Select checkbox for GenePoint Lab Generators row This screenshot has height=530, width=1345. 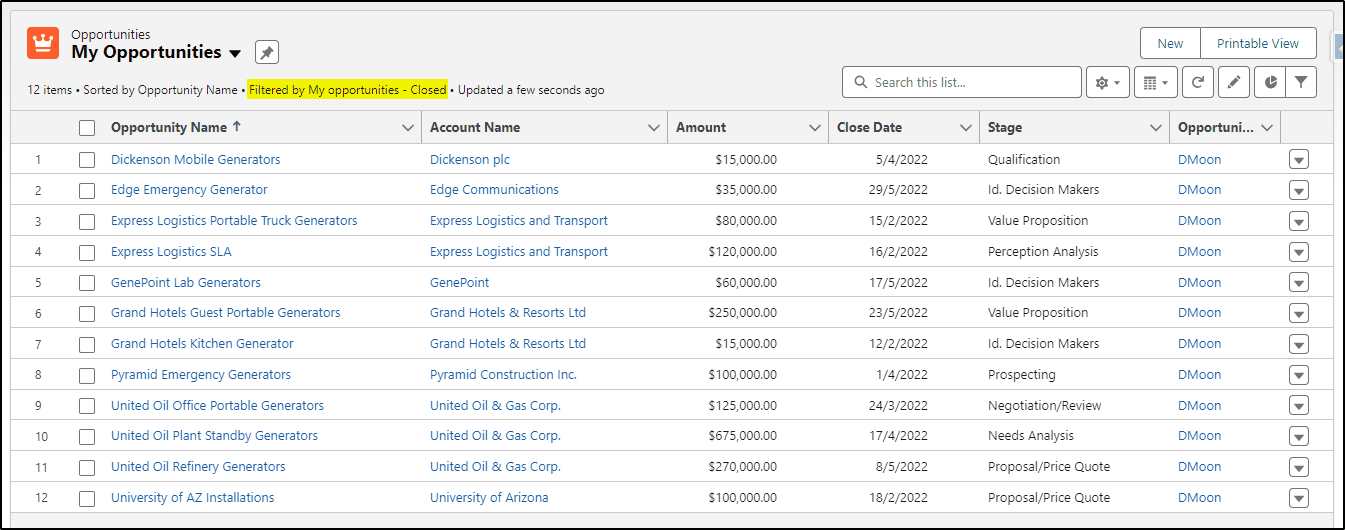click(87, 283)
